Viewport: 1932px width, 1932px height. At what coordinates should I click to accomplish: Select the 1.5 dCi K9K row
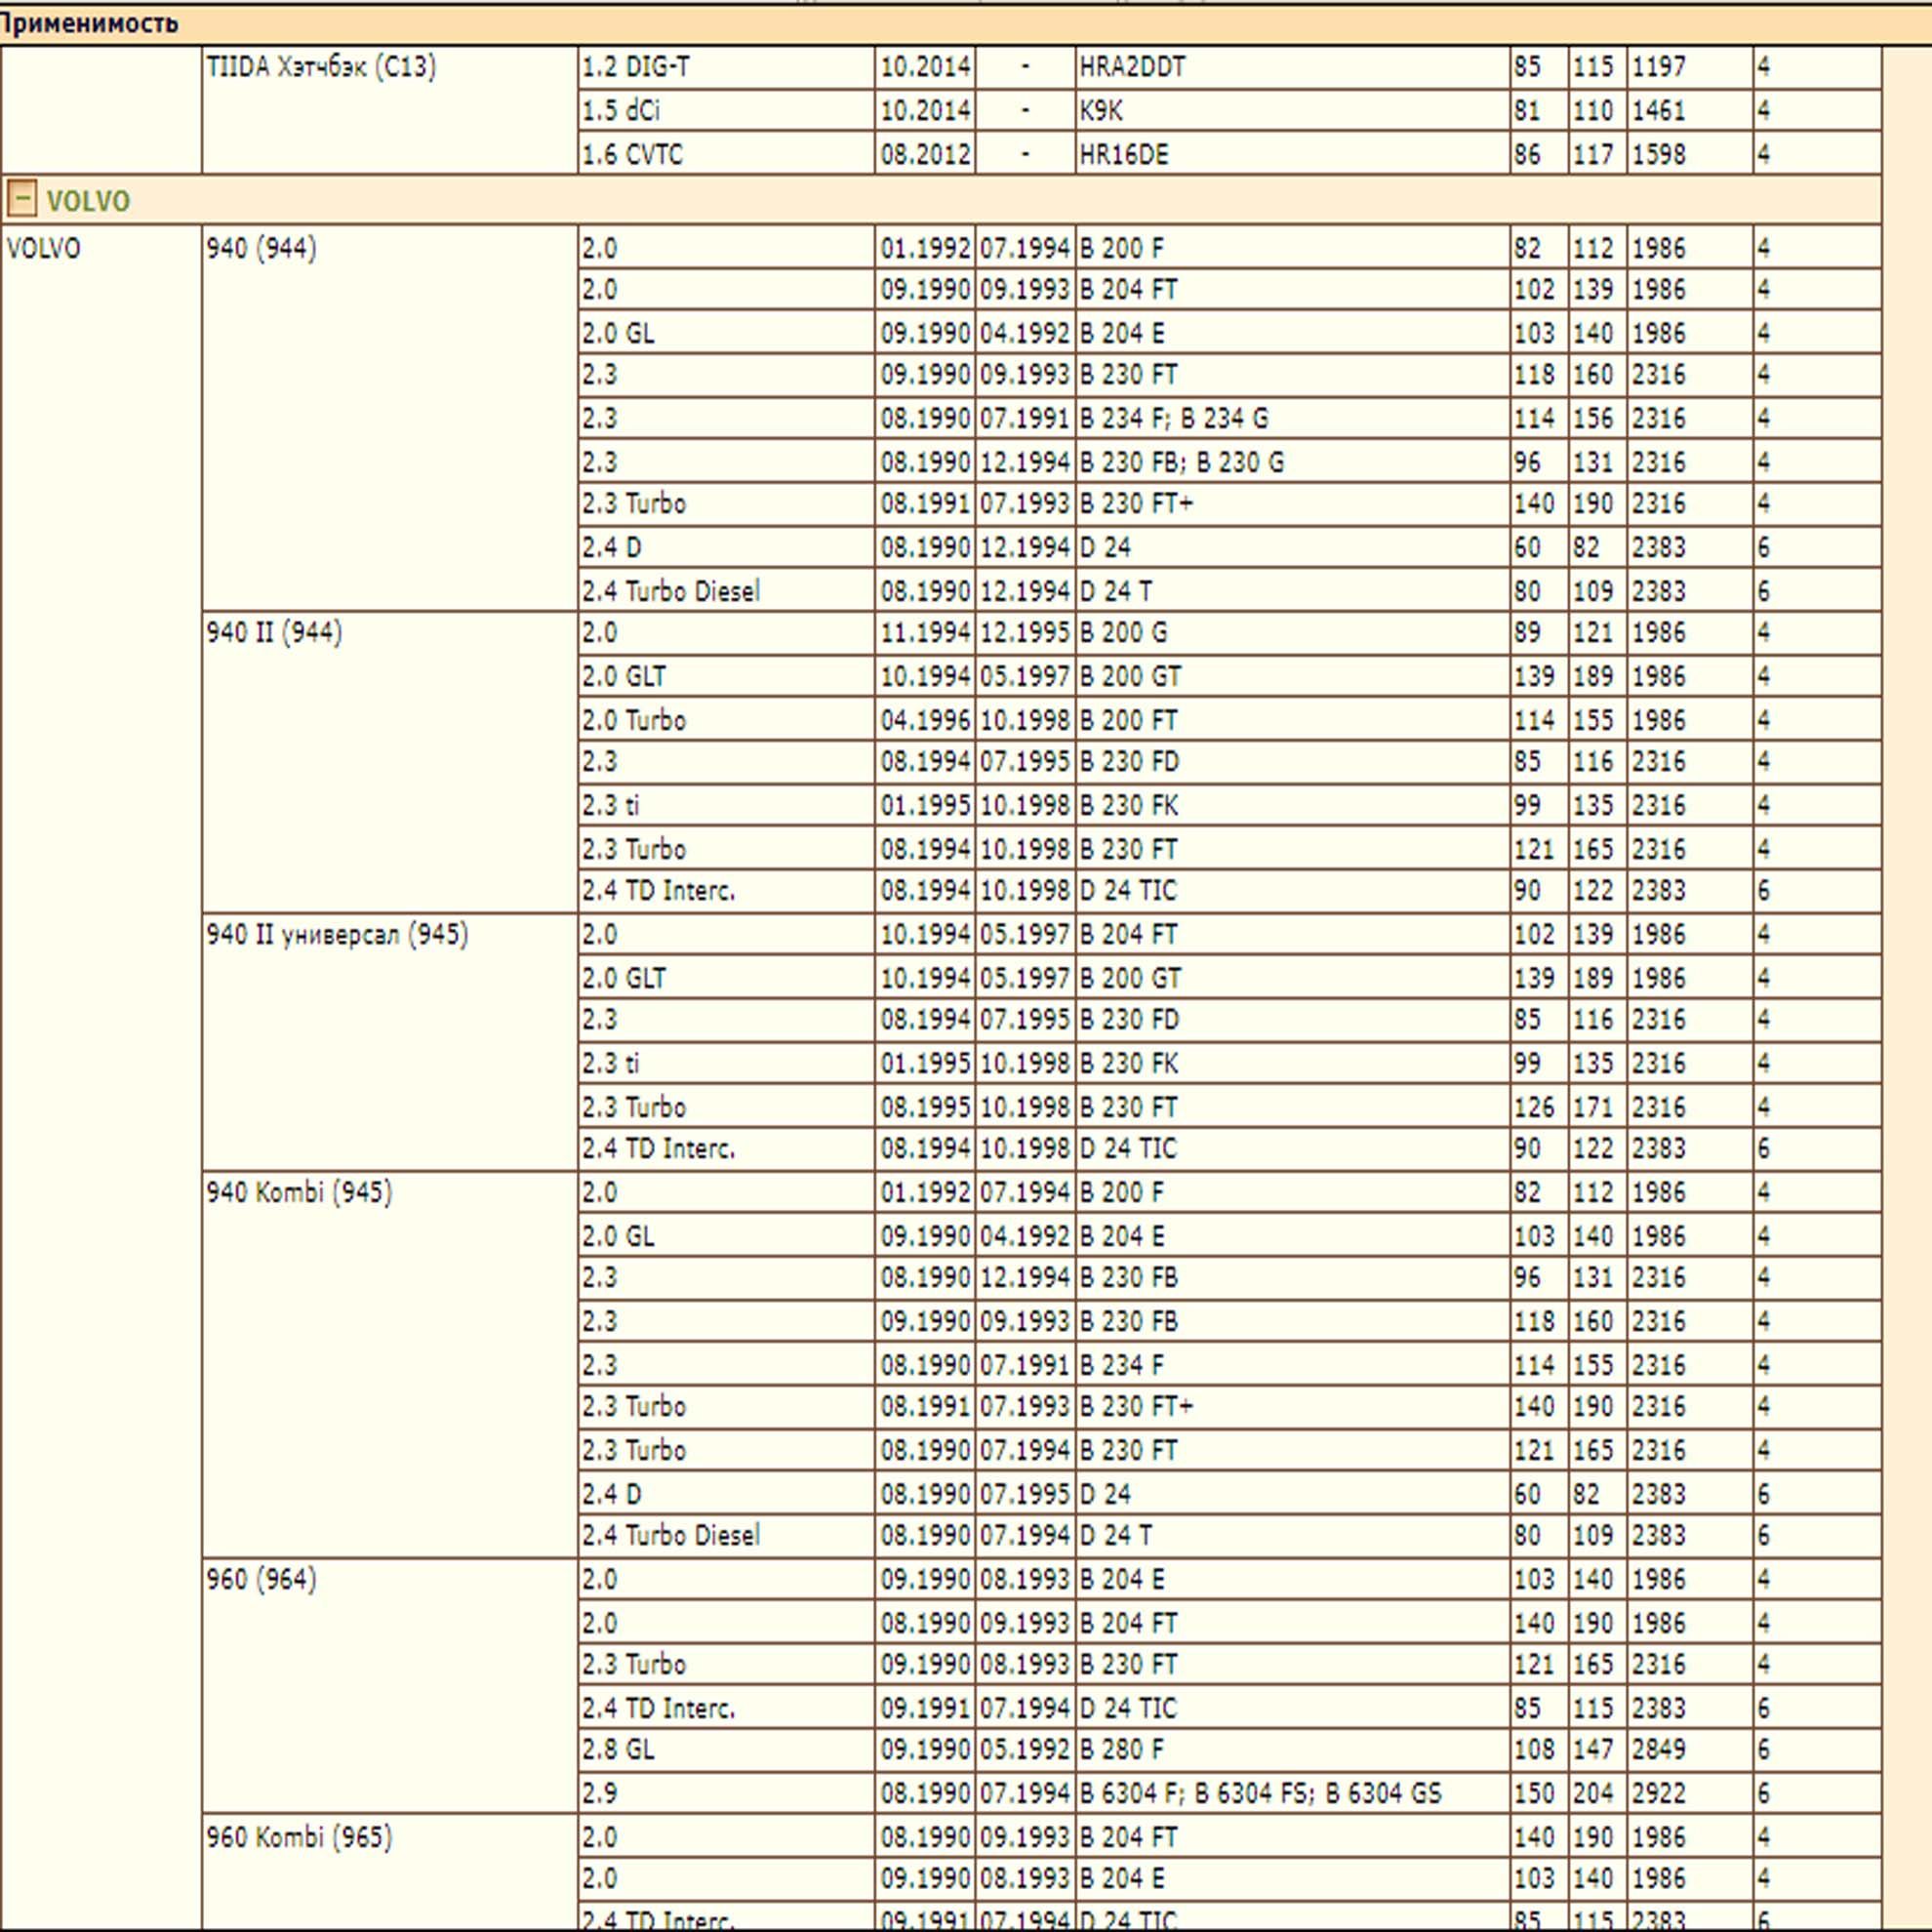pyautogui.click(x=1229, y=110)
